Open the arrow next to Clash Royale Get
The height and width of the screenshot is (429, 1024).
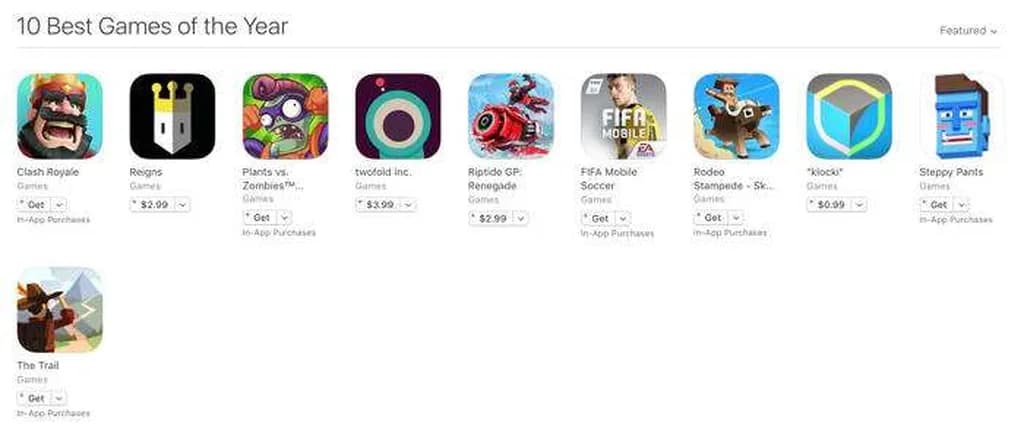pos(59,205)
